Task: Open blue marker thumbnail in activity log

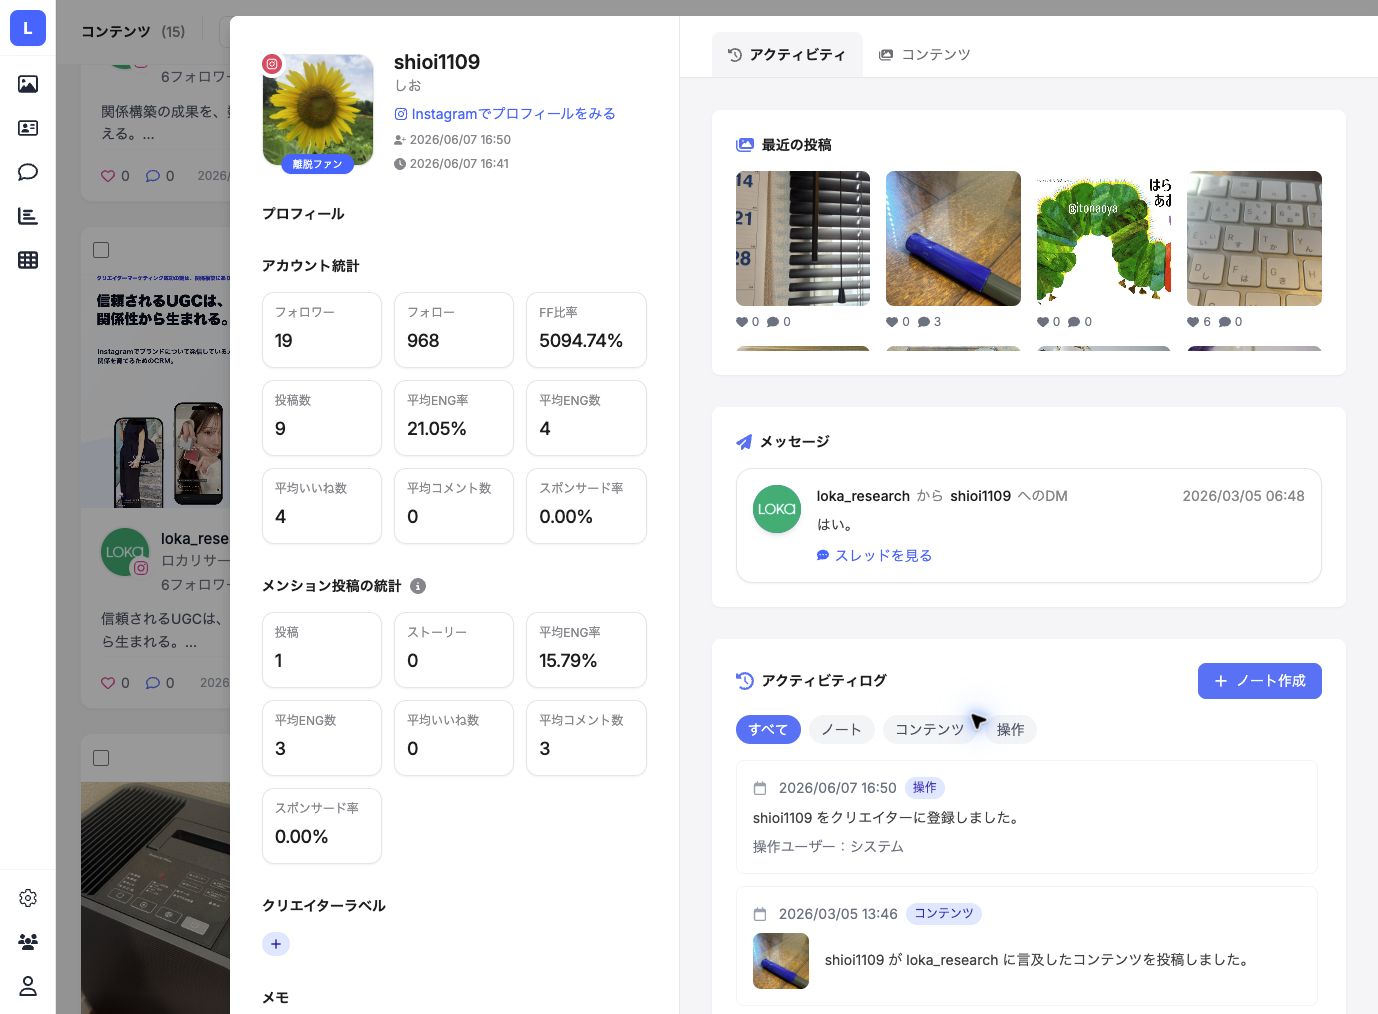Action: [x=781, y=961]
